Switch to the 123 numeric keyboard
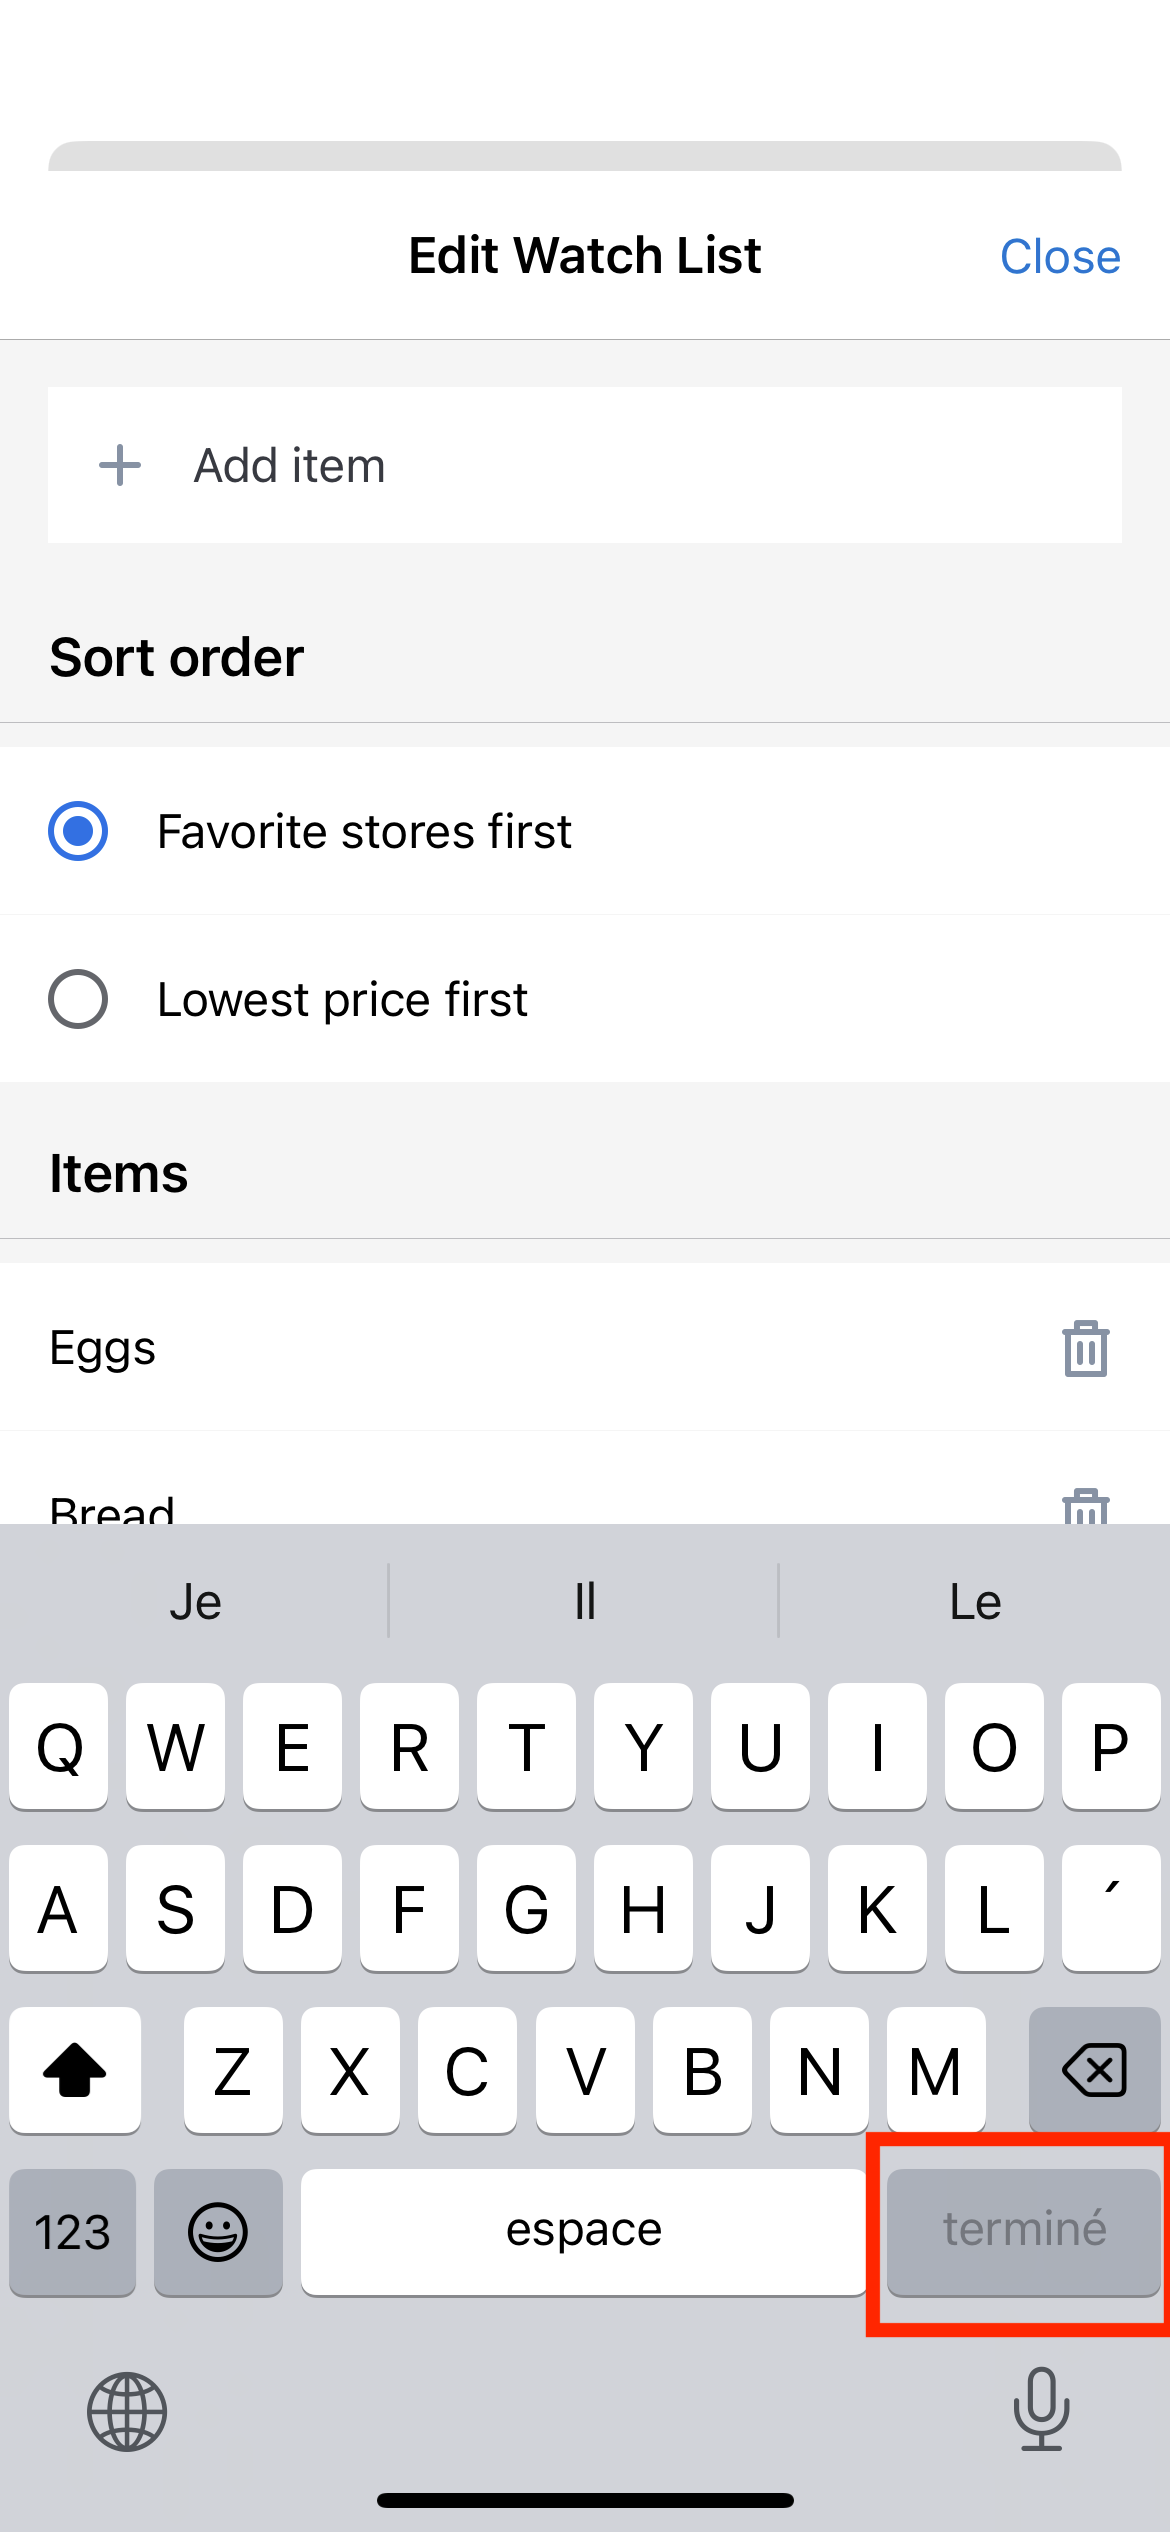This screenshot has width=1170, height=2532. coord(73,2232)
